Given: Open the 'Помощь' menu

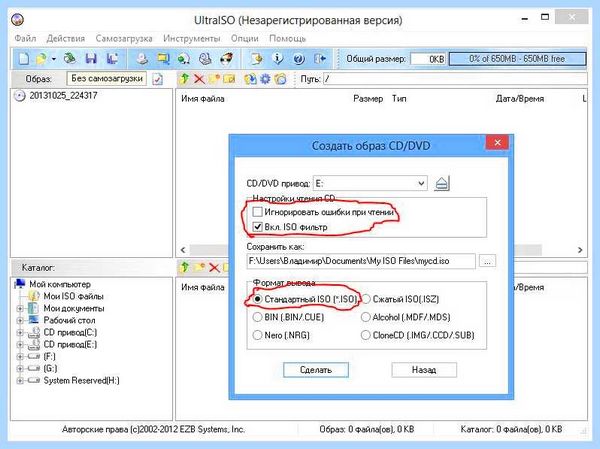Looking at the screenshot, I should tap(287, 39).
